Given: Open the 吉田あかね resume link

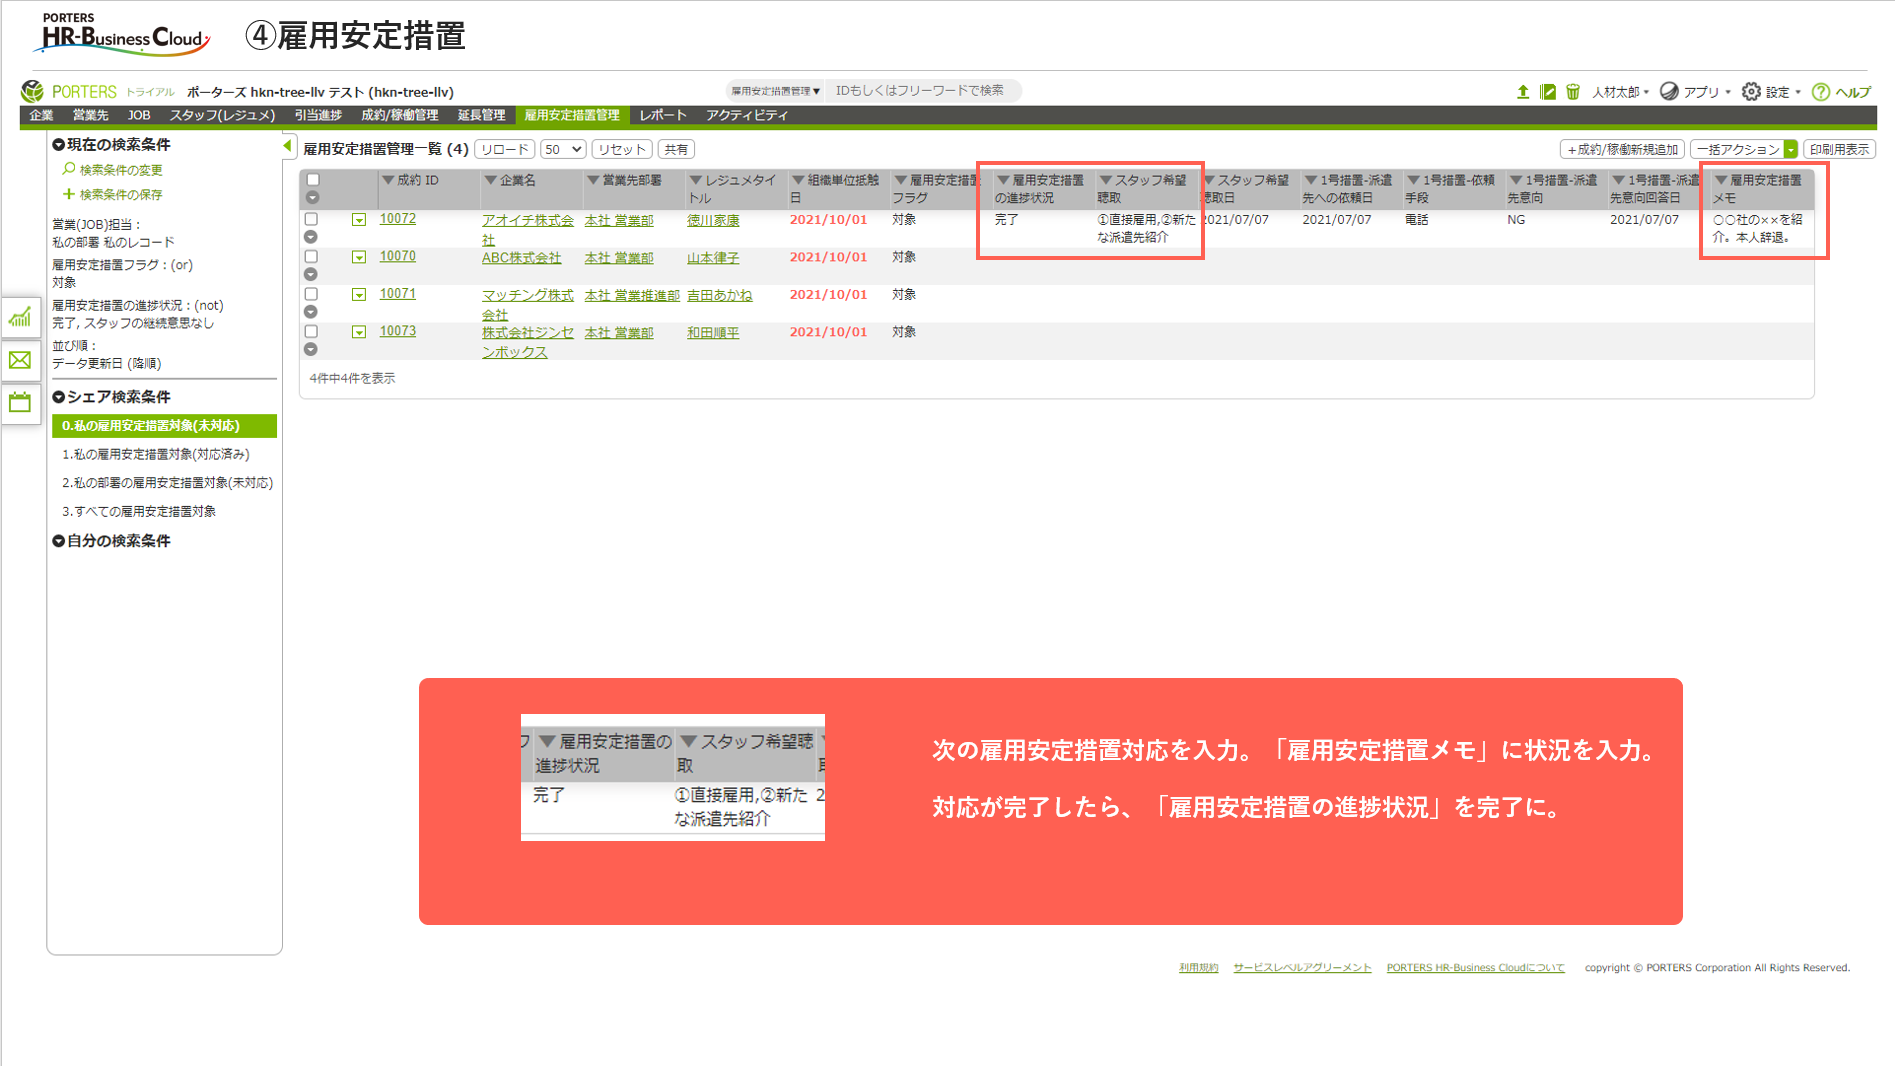Looking at the screenshot, I should click(x=719, y=295).
